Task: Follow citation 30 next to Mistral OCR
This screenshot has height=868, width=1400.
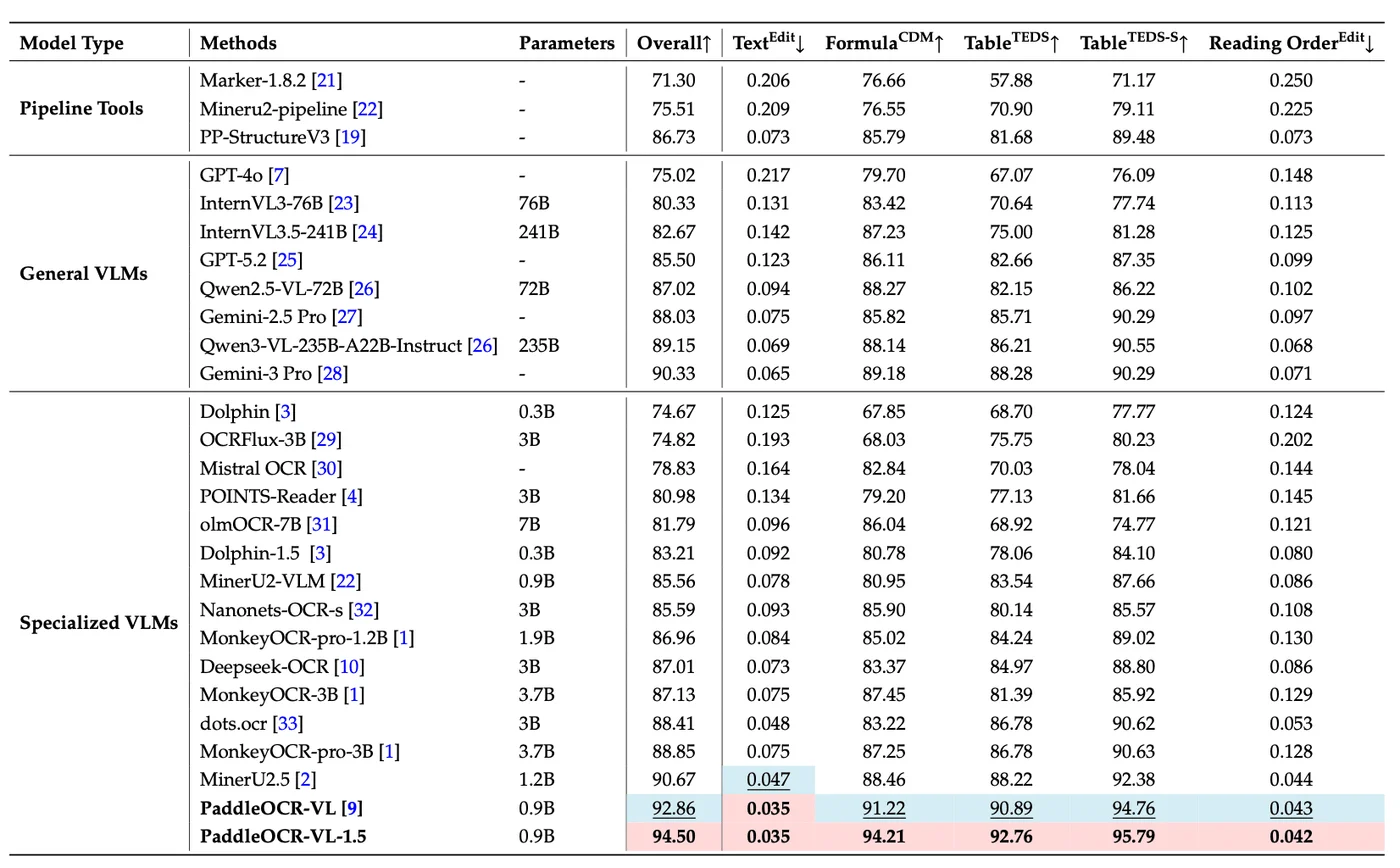Action: (327, 468)
